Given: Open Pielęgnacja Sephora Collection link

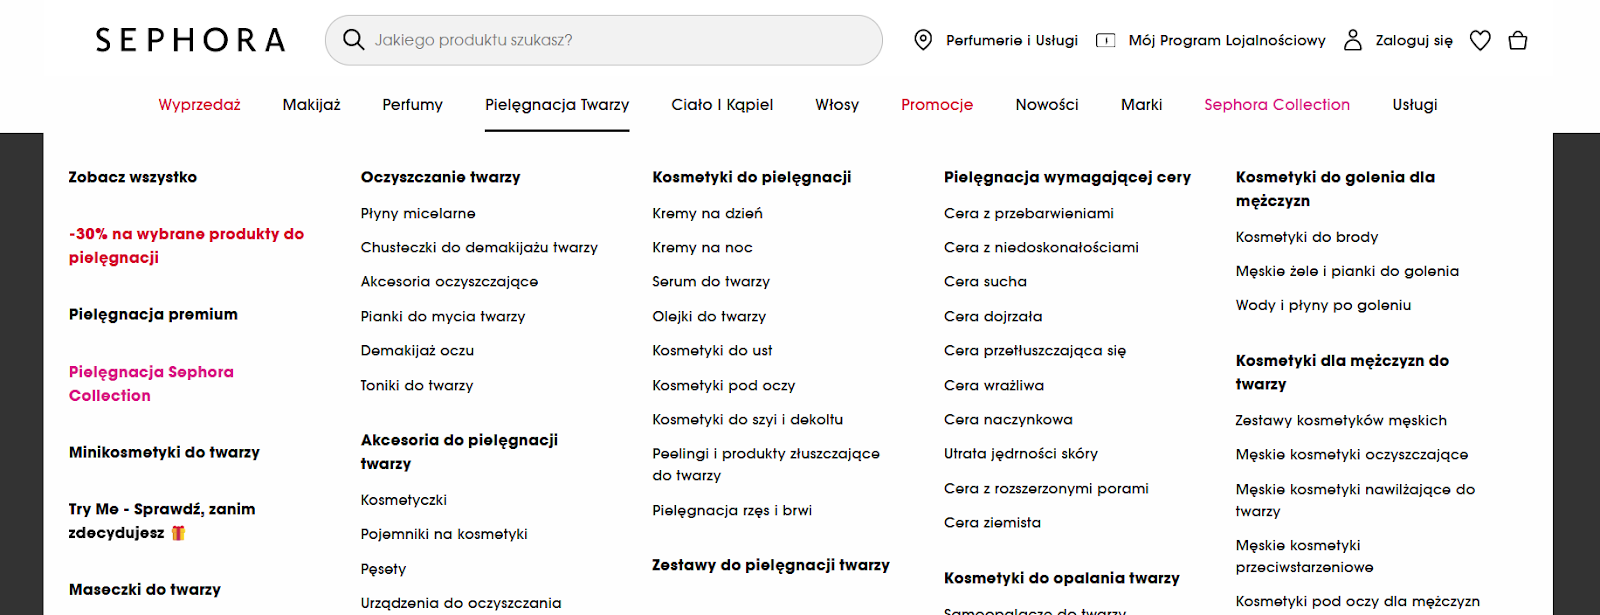Looking at the screenshot, I should [x=151, y=384].
